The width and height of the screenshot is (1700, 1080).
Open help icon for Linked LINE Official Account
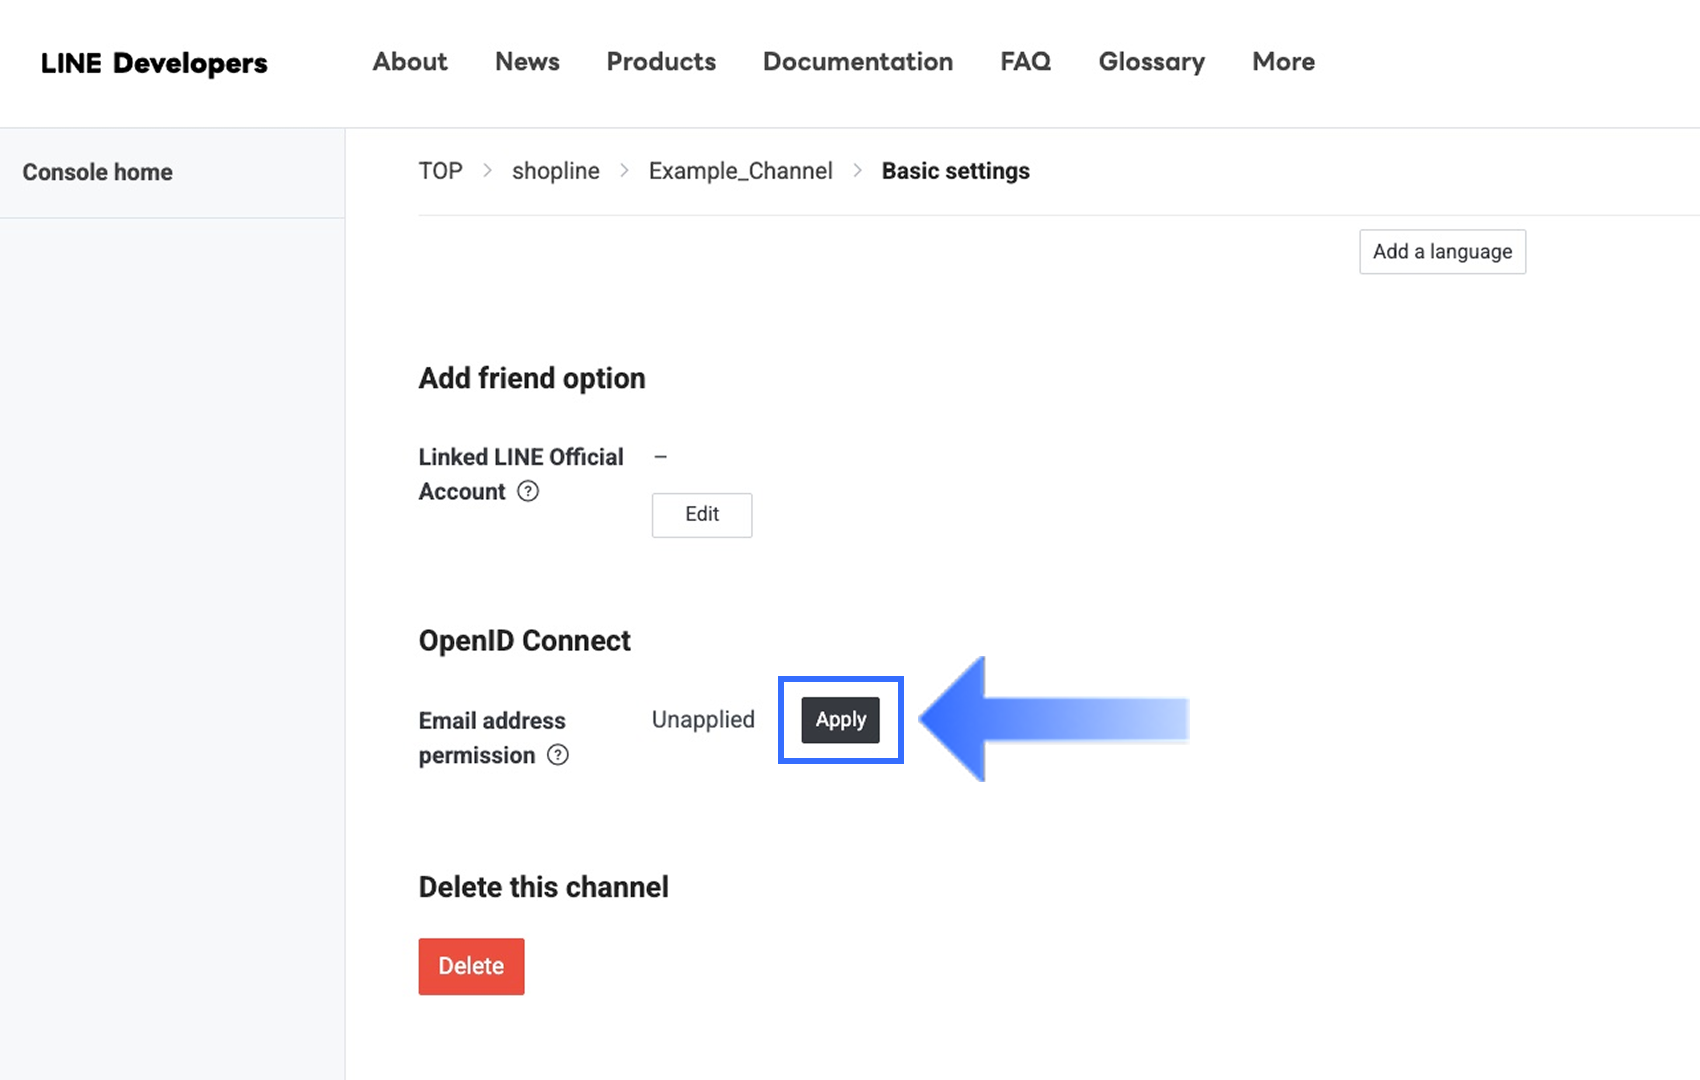528,491
